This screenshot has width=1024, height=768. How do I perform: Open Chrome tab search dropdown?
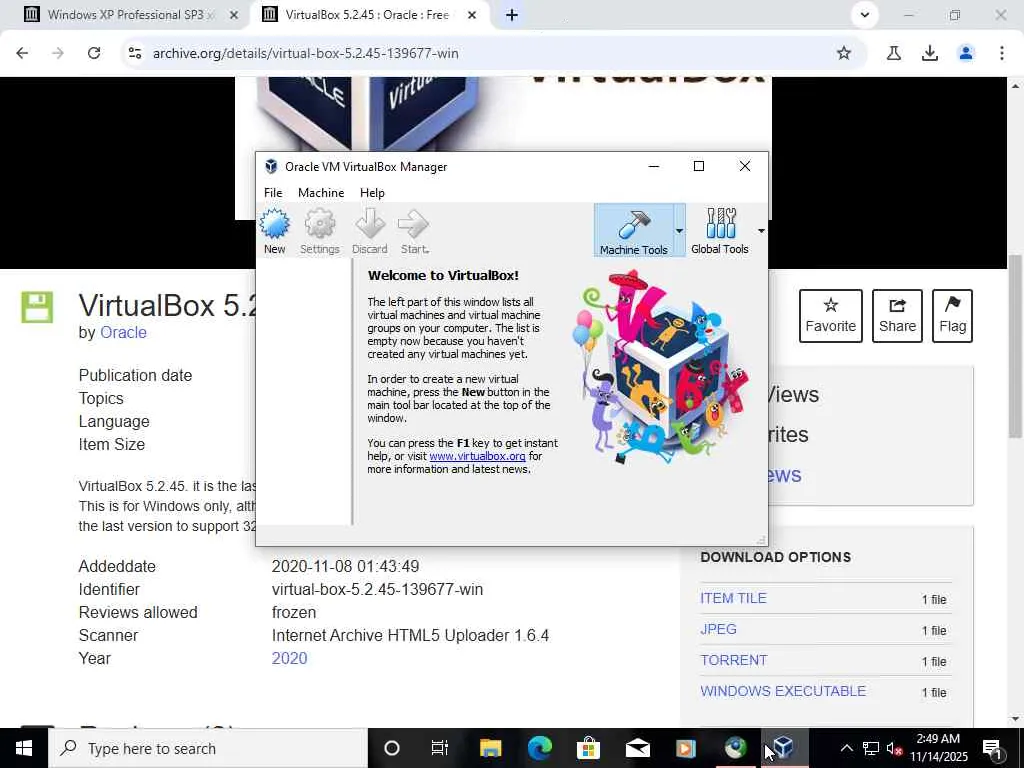pos(865,15)
